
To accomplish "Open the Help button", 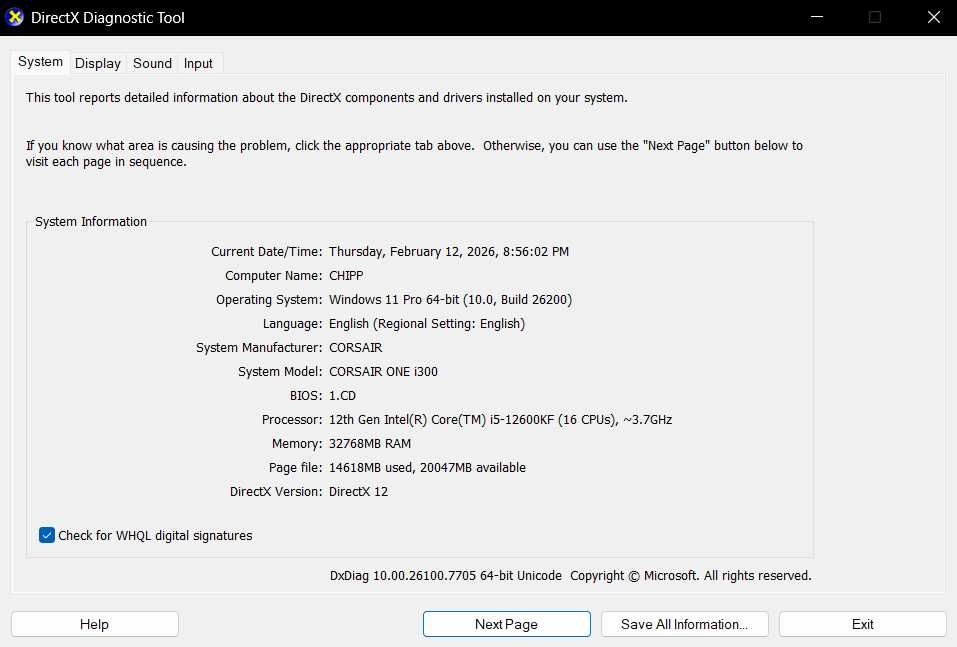I will click(x=95, y=624).
